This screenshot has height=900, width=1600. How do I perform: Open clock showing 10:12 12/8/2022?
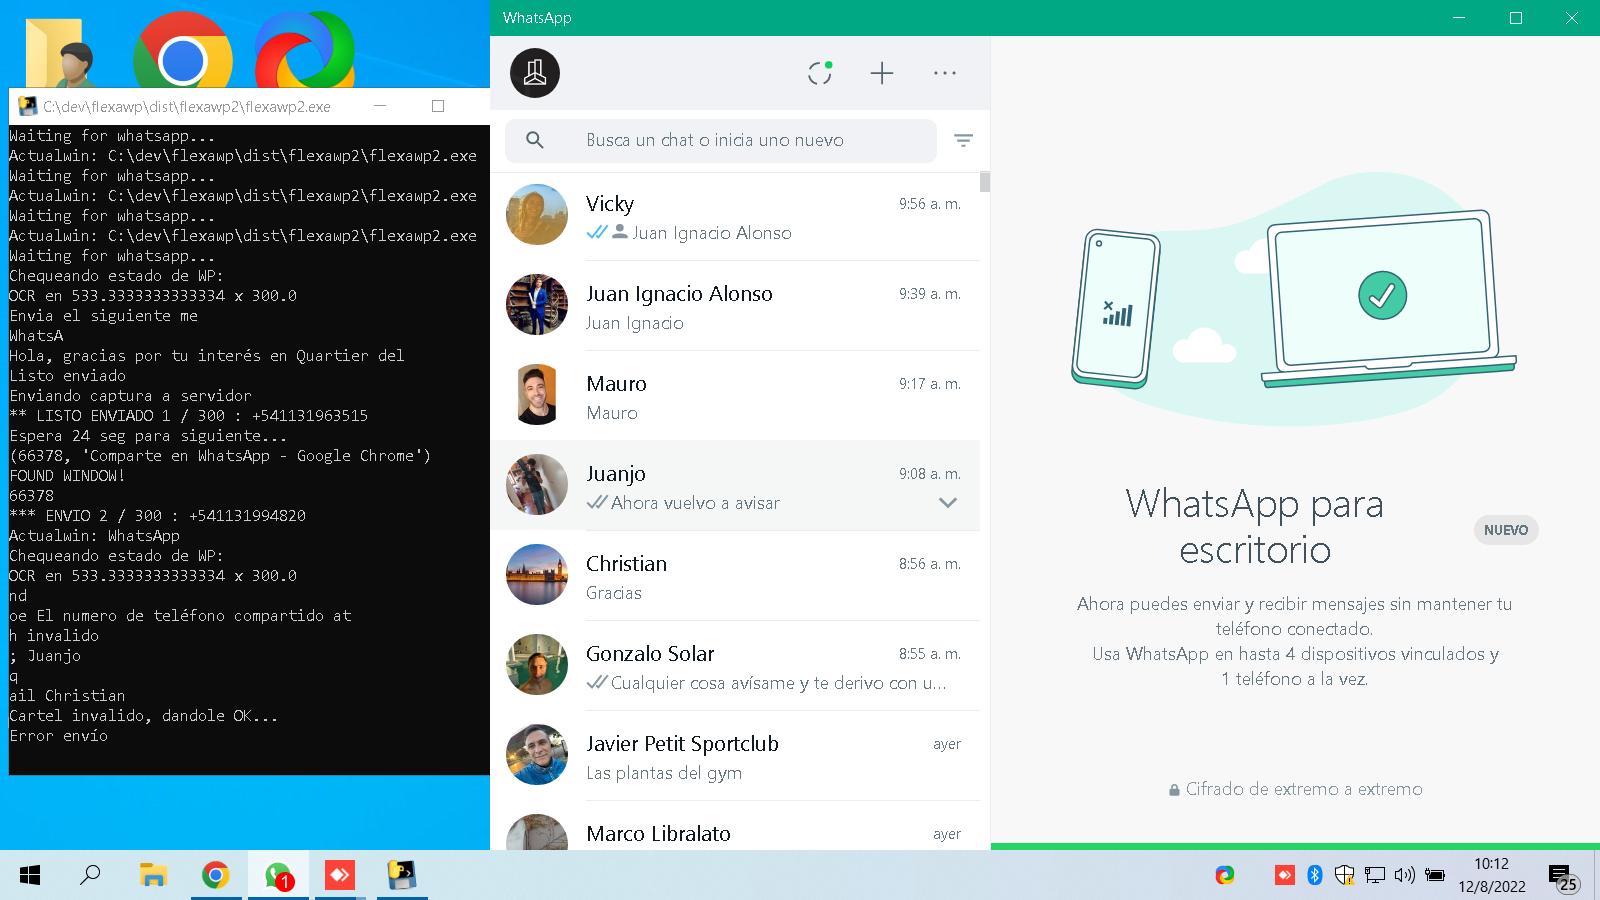point(1492,875)
